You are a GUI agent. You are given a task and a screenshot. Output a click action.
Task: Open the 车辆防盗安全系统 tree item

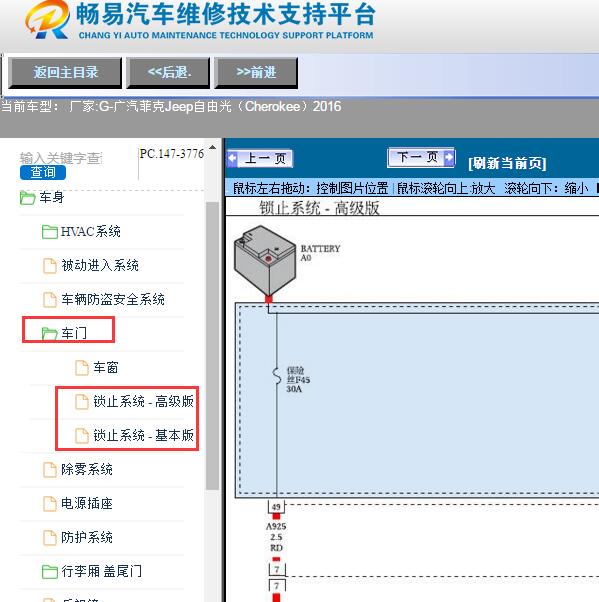113,299
